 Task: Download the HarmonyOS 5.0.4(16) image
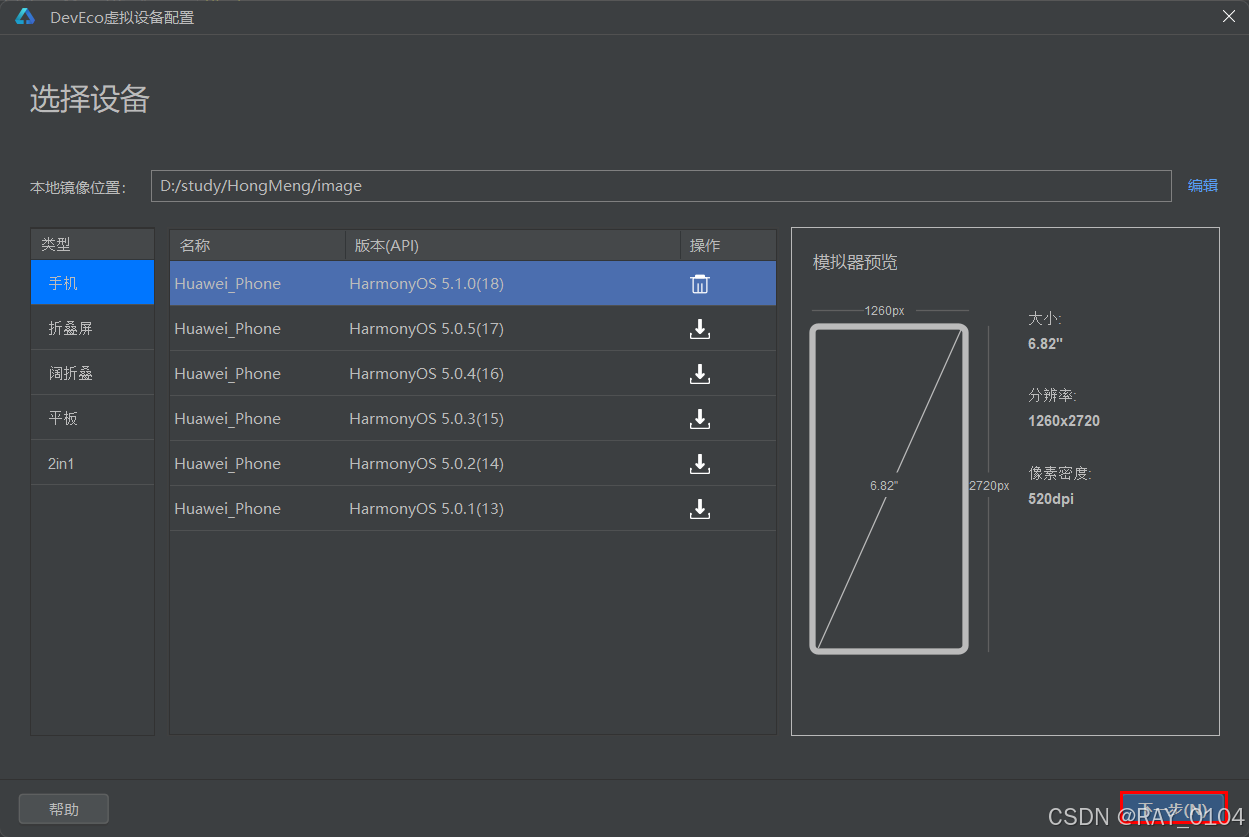700,374
